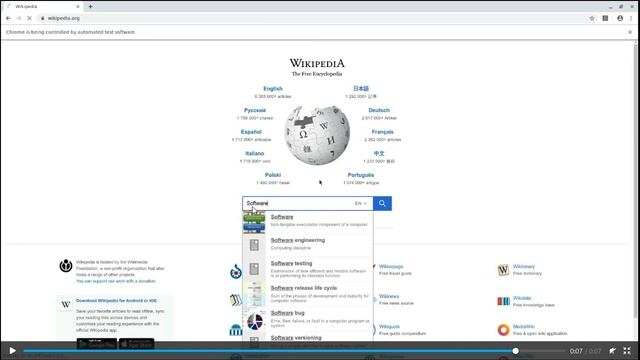Open the EN language dropdown in search

click(x=361, y=203)
